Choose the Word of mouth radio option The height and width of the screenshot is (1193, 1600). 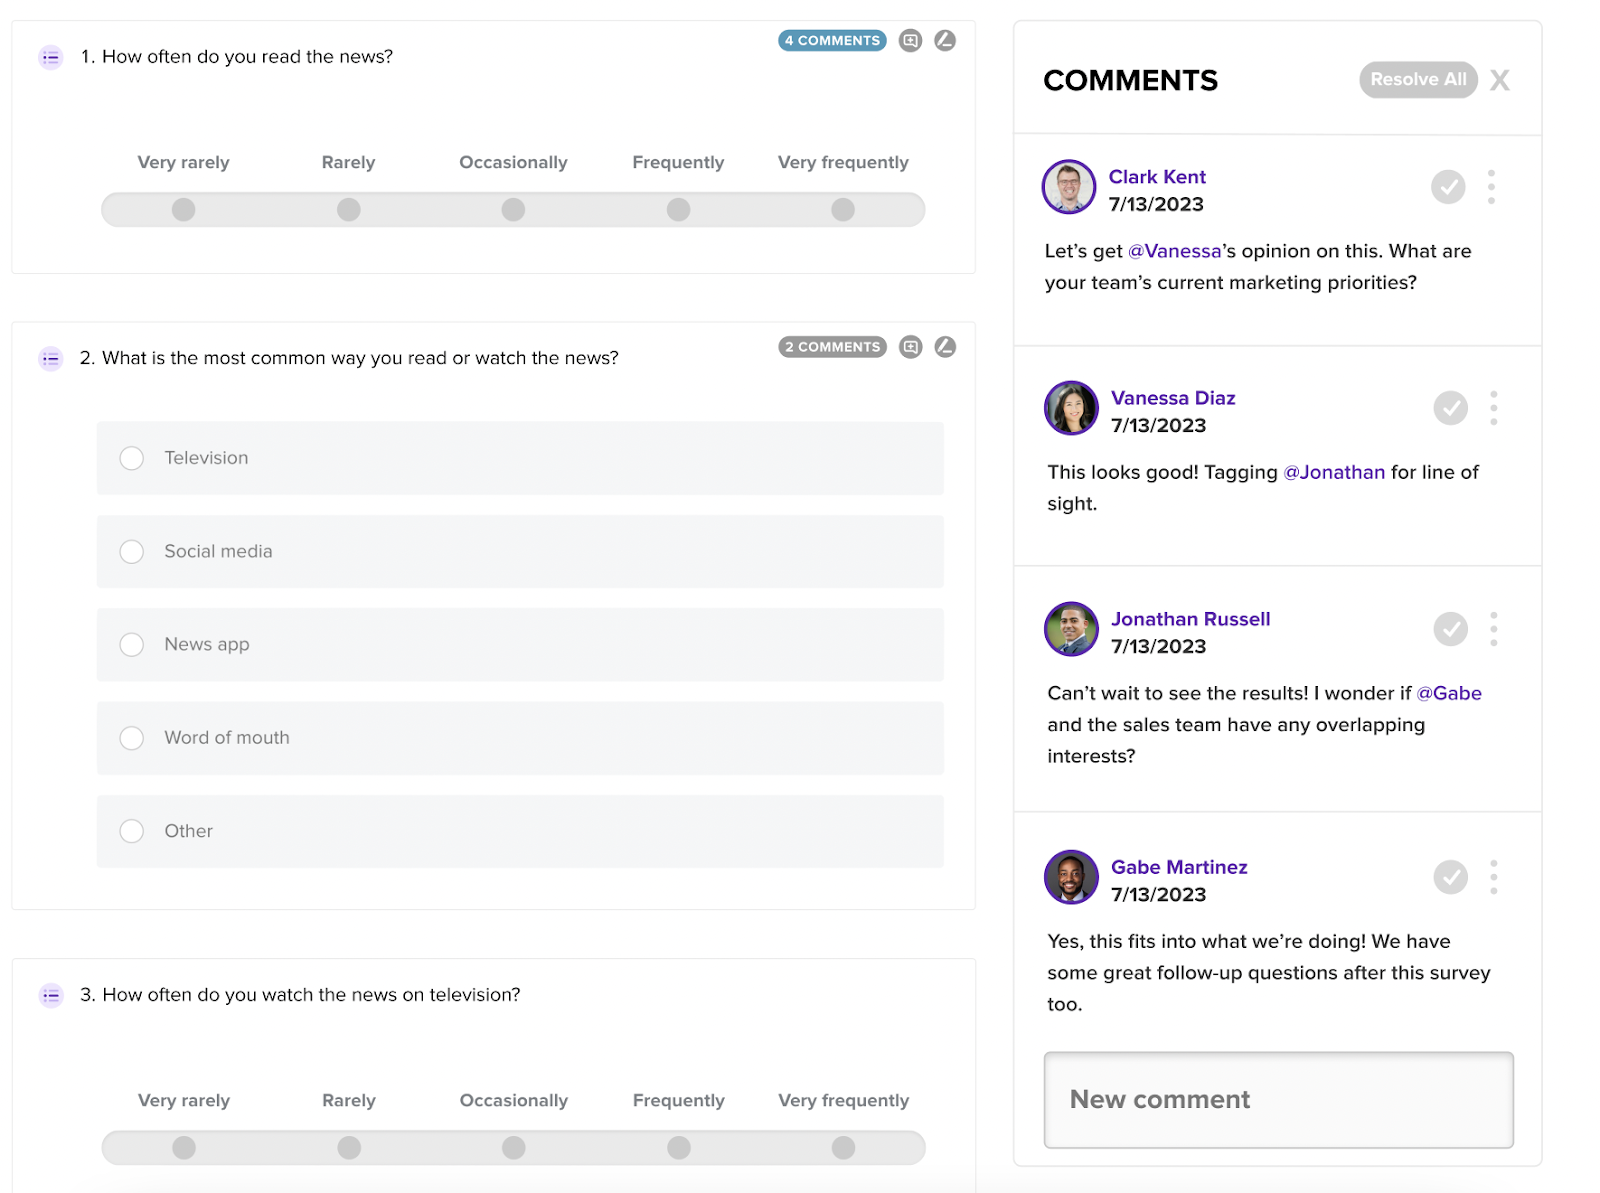(132, 738)
